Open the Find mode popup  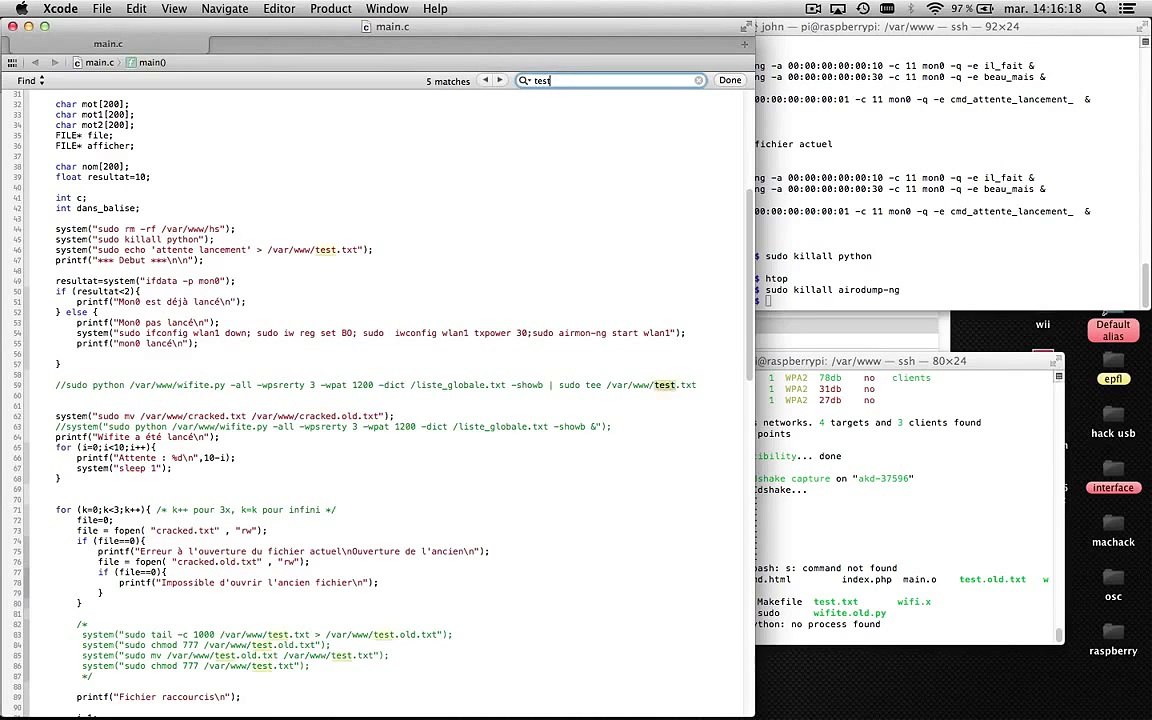[x=31, y=81]
